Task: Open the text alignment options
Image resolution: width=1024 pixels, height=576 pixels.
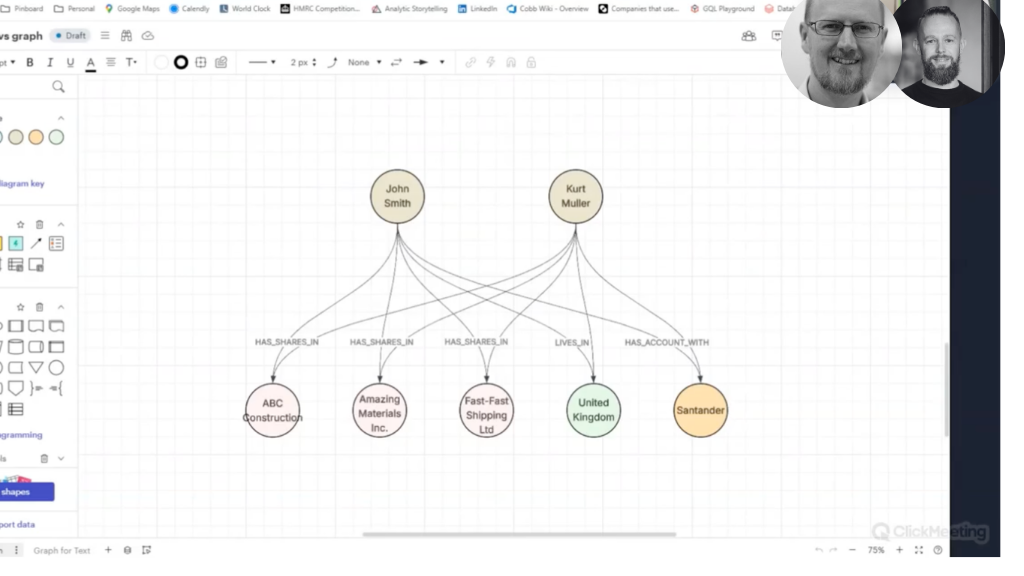Action: pos(111,62)
